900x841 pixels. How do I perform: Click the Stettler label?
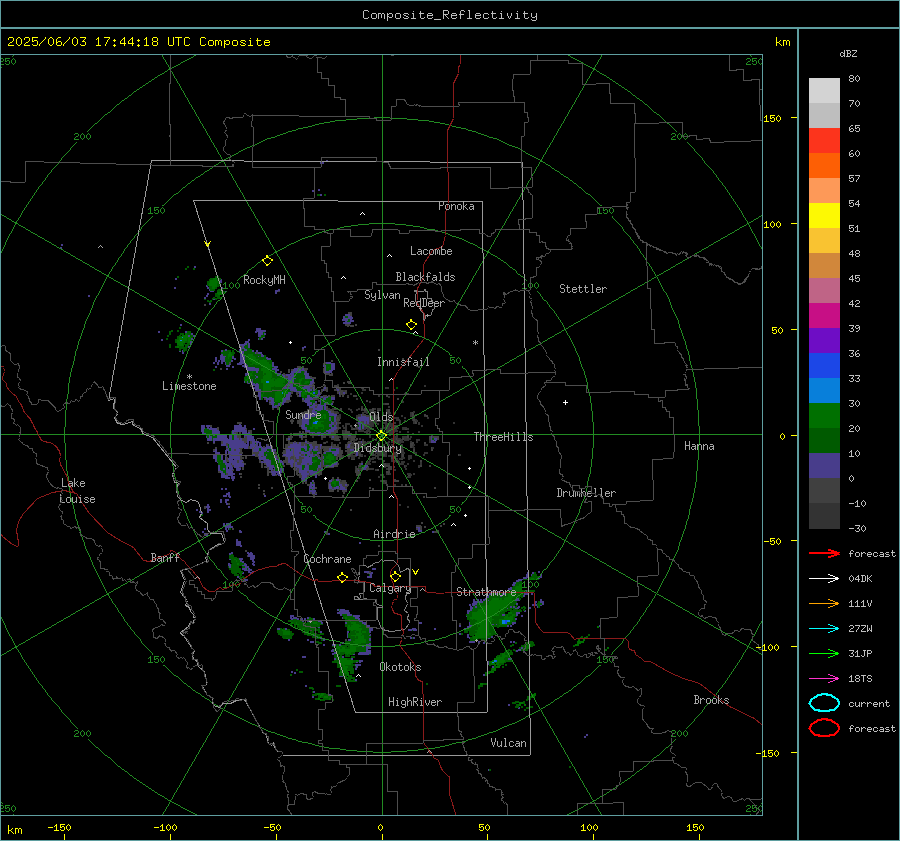tap(583, 289)
